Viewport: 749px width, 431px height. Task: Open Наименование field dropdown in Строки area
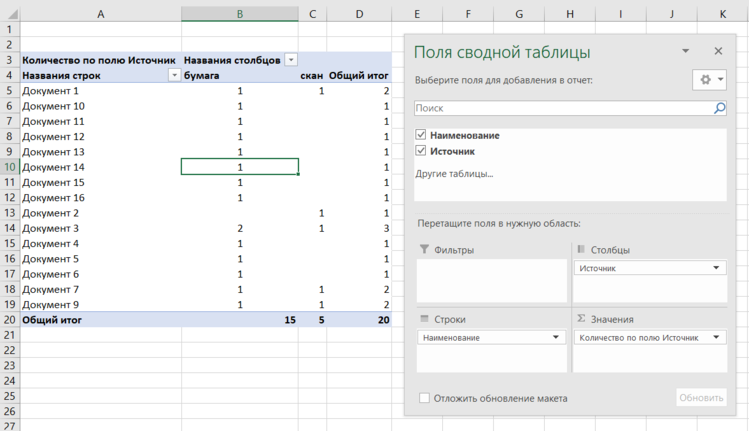[556, 337]
